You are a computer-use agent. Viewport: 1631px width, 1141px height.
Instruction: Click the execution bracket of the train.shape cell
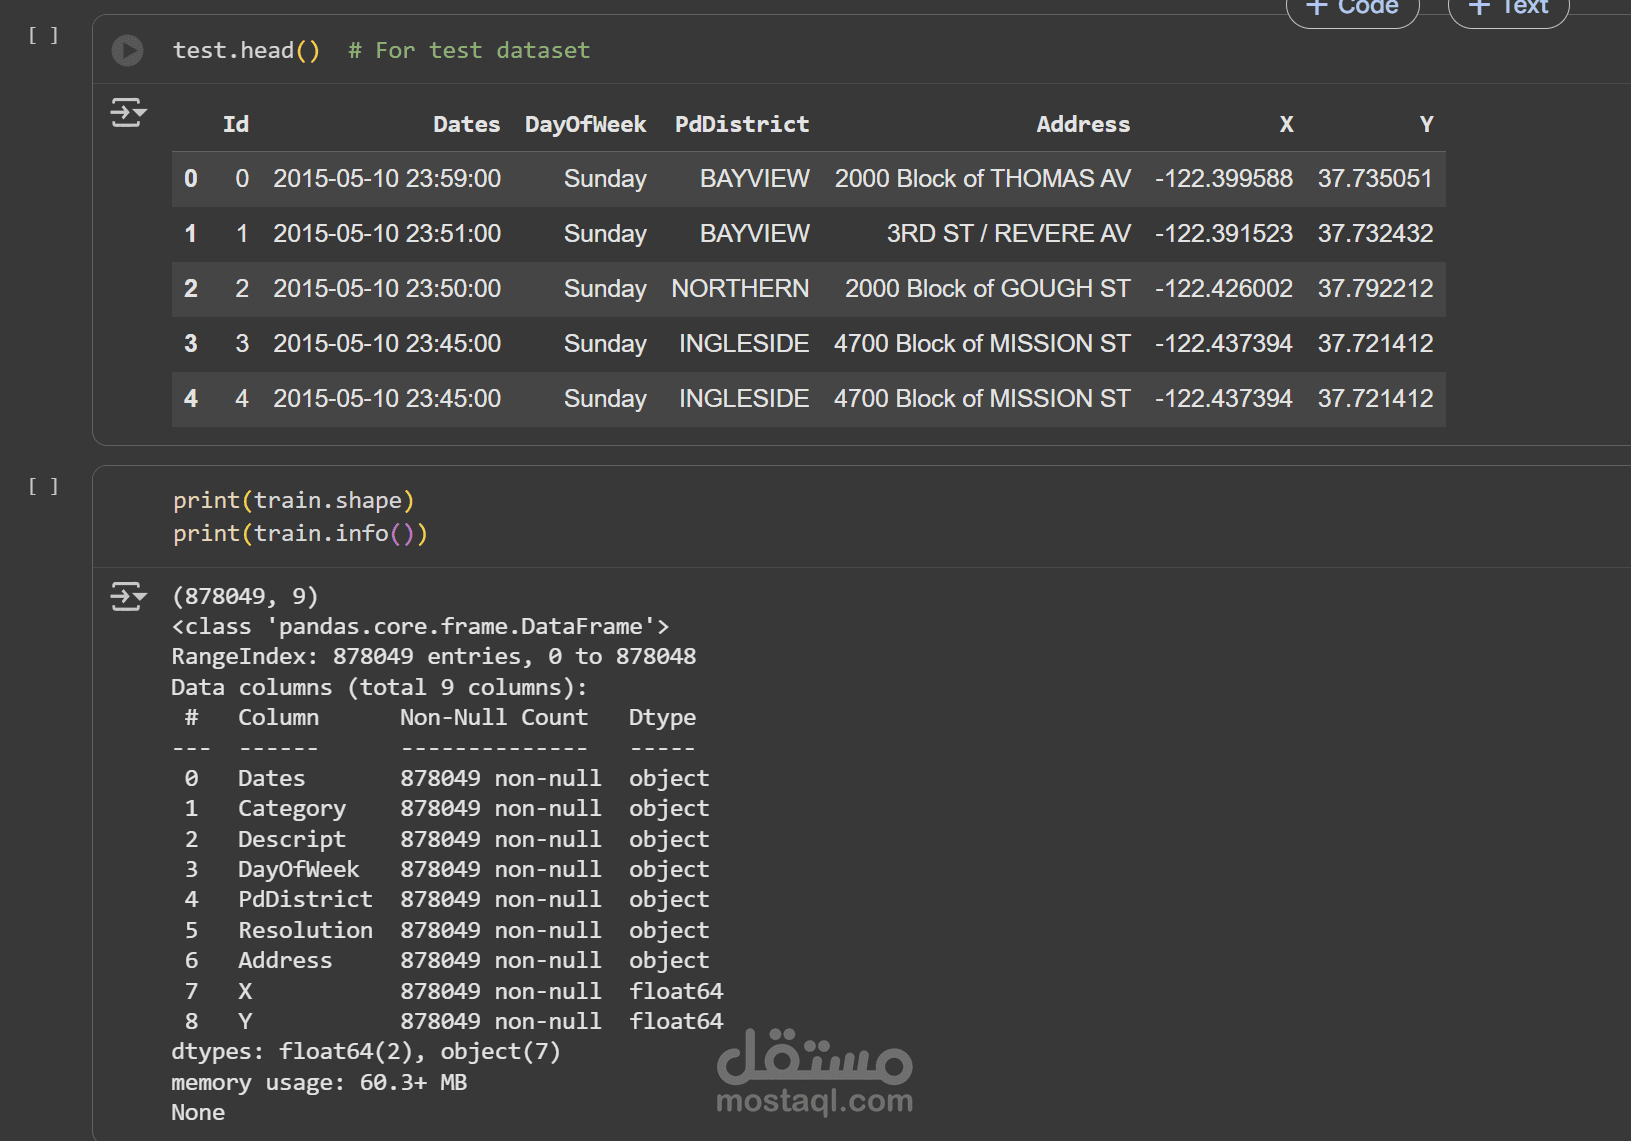pos(43,487)
